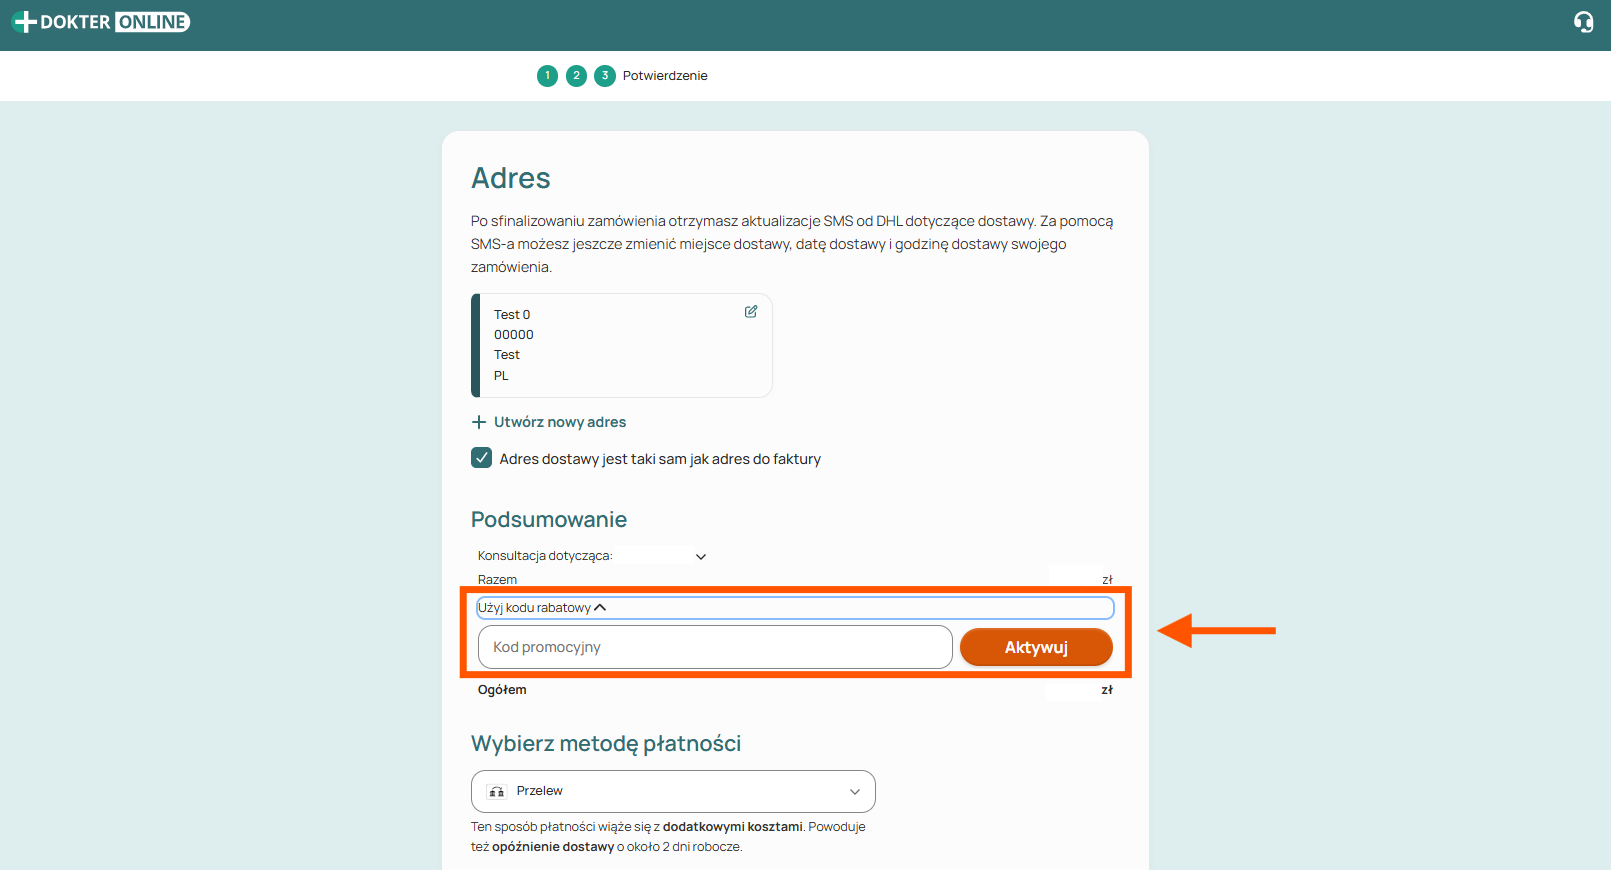Screen dimensions: 1611x870
Task: Go to step 1 circle
Action: click(x=547, y=76)
